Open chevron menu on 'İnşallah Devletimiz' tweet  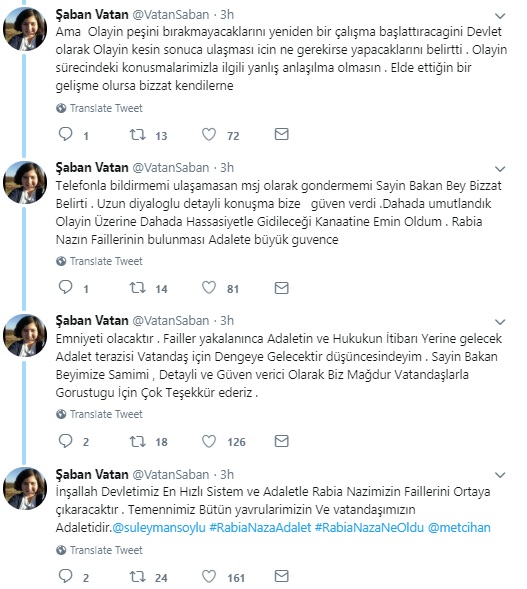(500, 475)
